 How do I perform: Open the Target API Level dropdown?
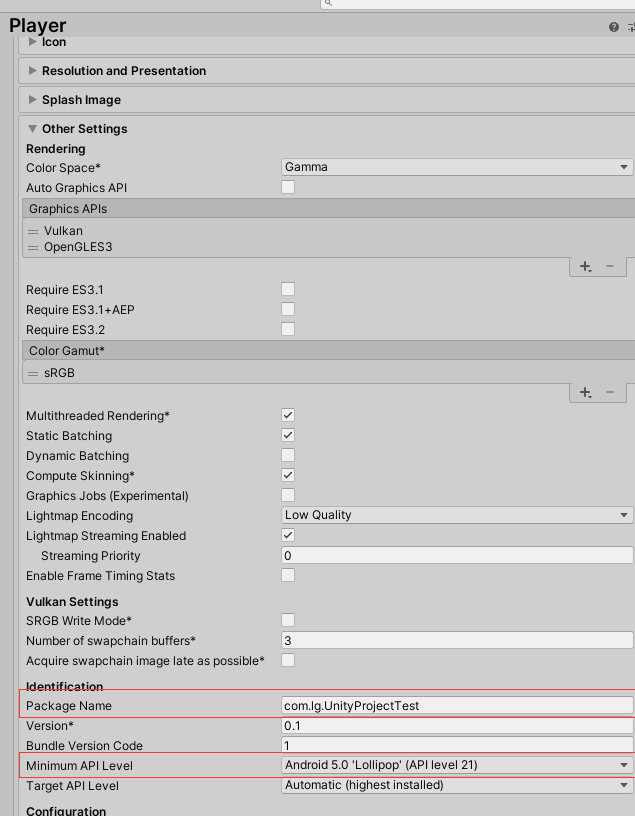(x=457, y=785)
